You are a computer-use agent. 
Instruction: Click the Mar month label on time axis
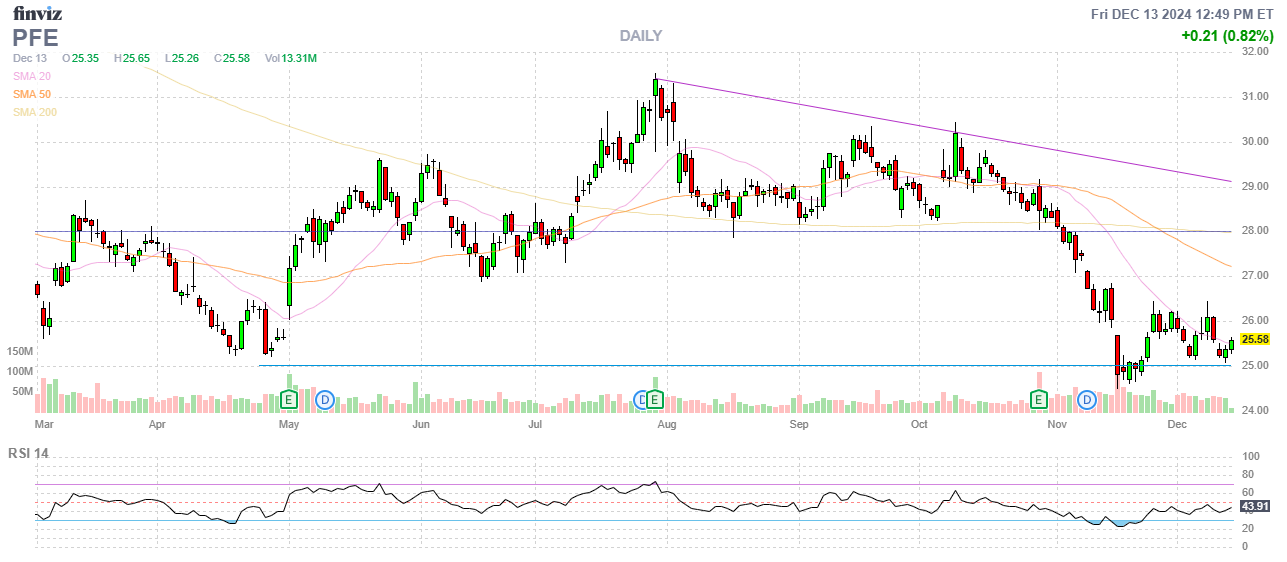(43, 424)
